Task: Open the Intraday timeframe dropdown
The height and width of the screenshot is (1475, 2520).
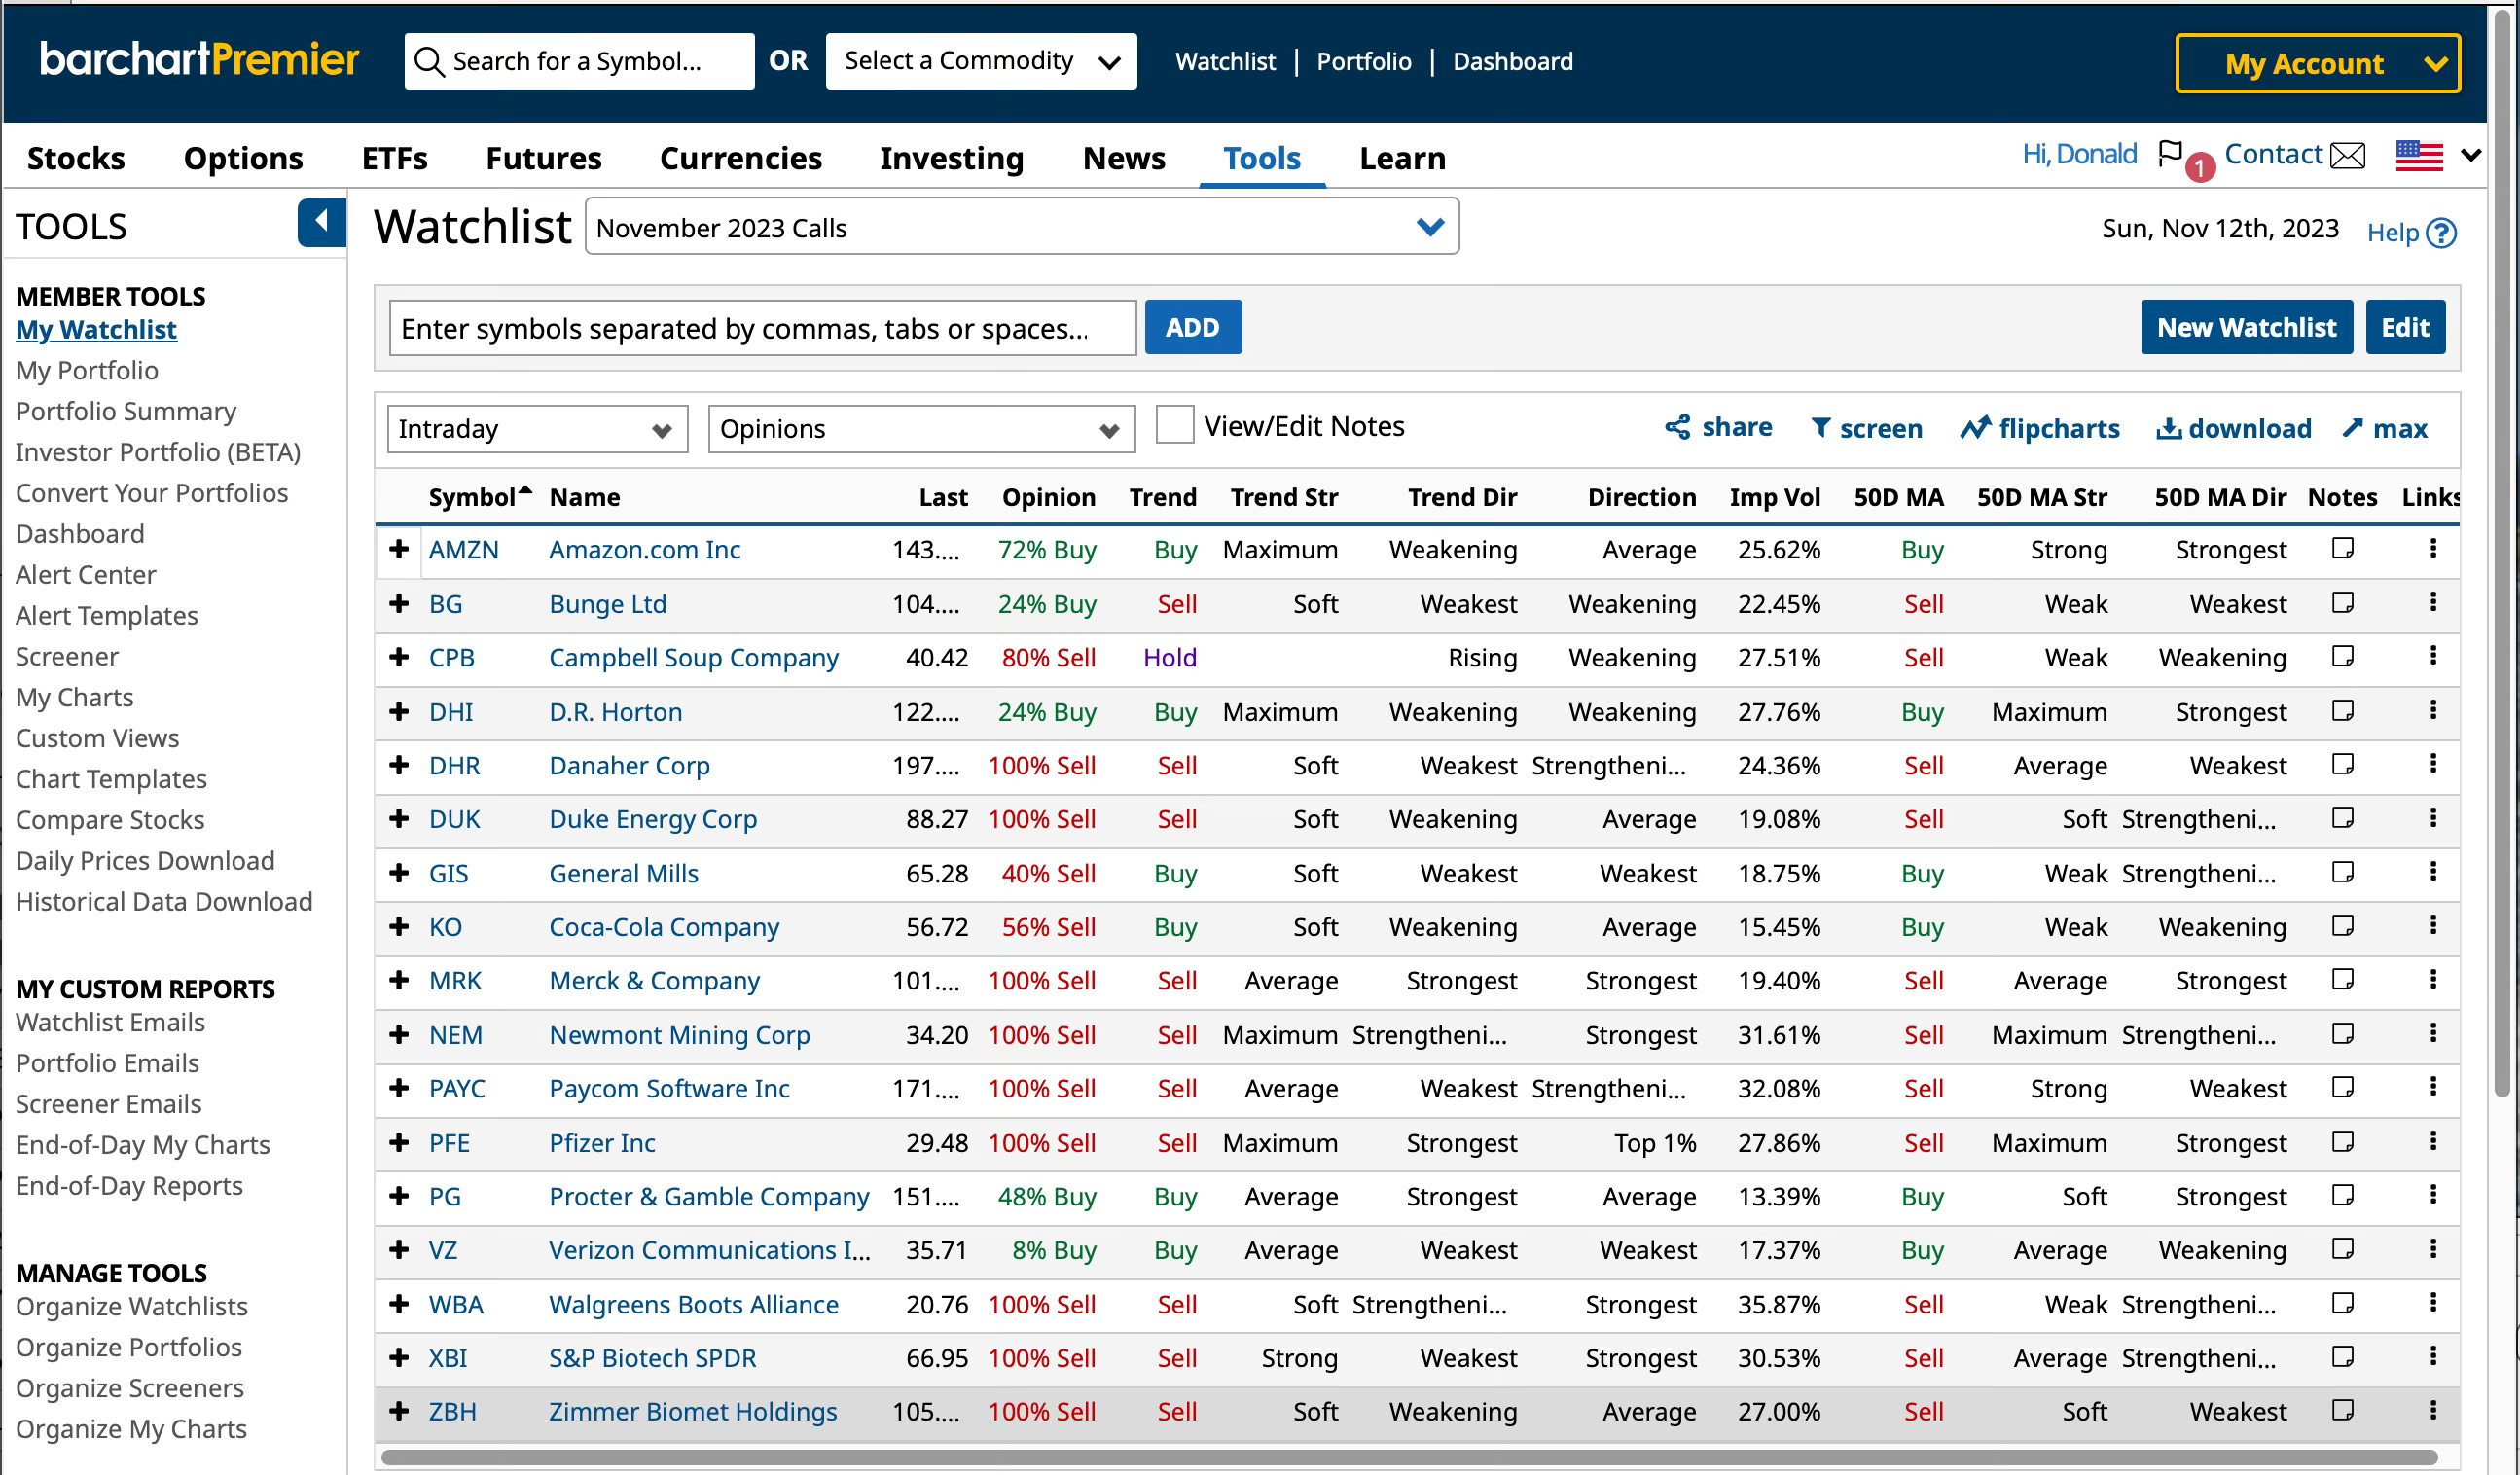Action: coord(537,429)
